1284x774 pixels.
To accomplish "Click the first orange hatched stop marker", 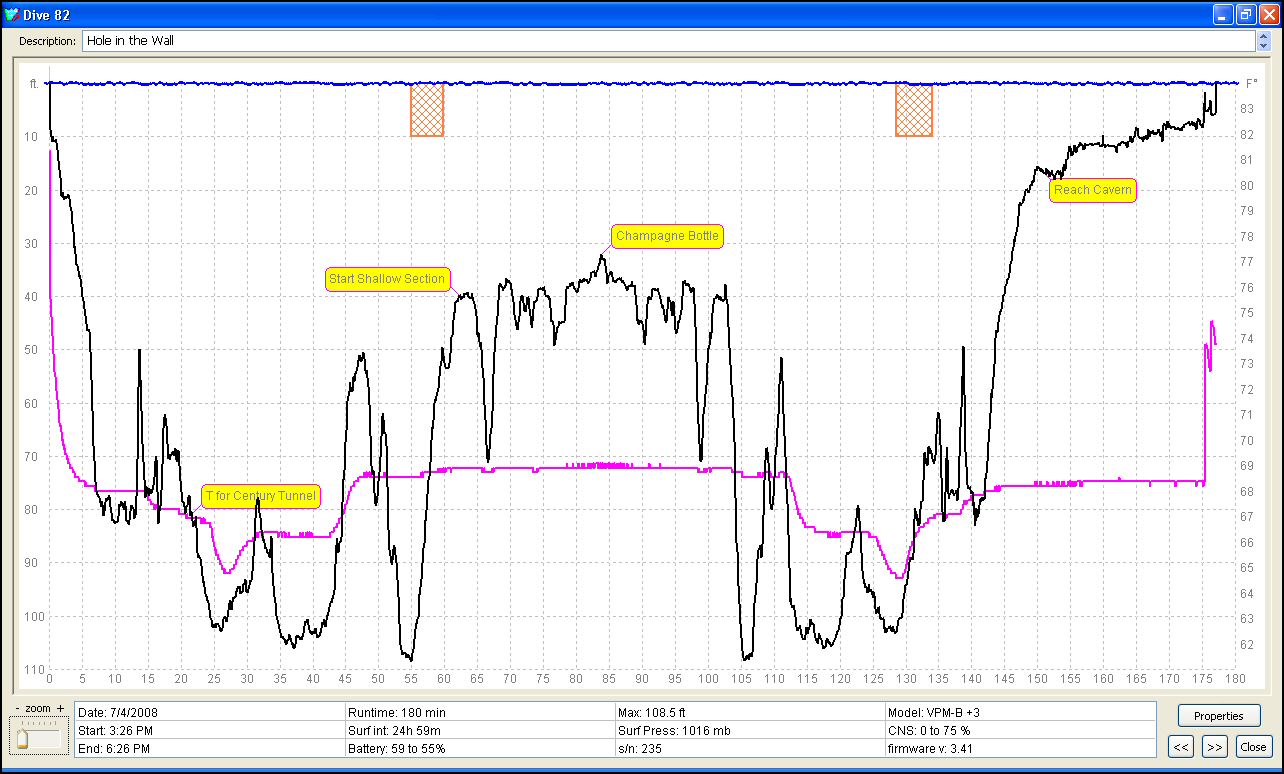I will pos(426,110).
